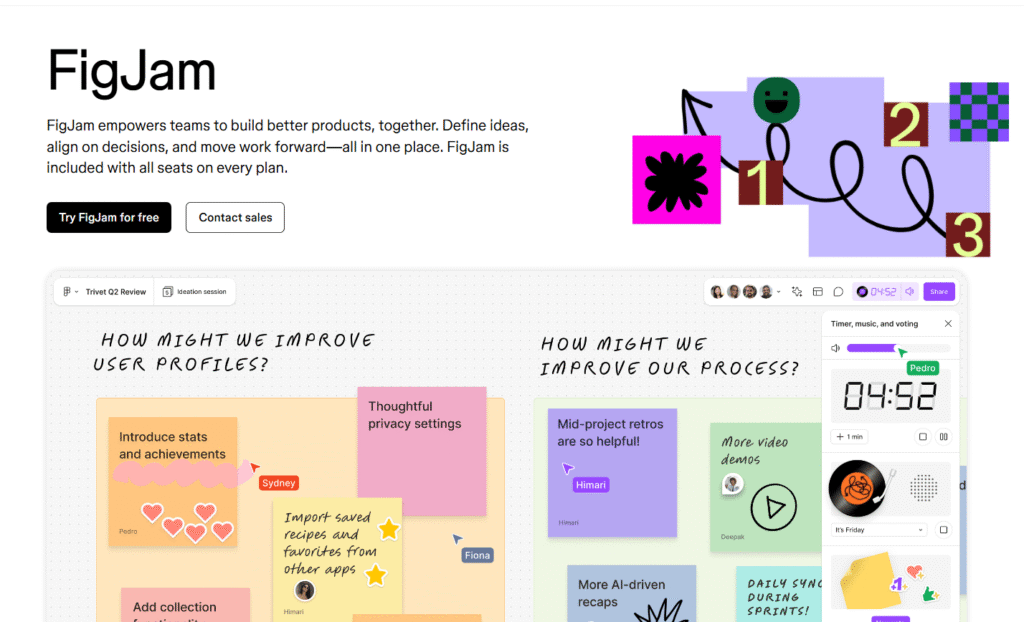This screenshot has height=622, width=1024.
Task: Click the Trivet Q2 Review file title
Action: point(115,292)
